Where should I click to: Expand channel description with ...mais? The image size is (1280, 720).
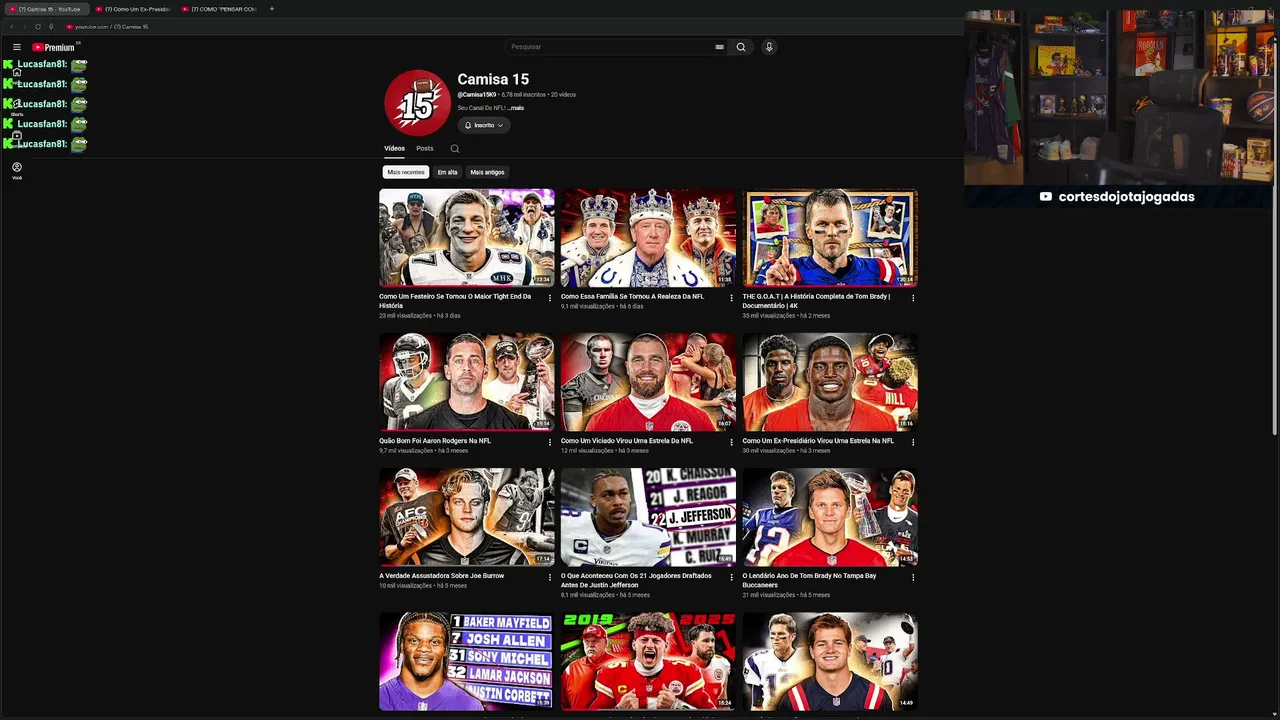(x=515, y=108)
